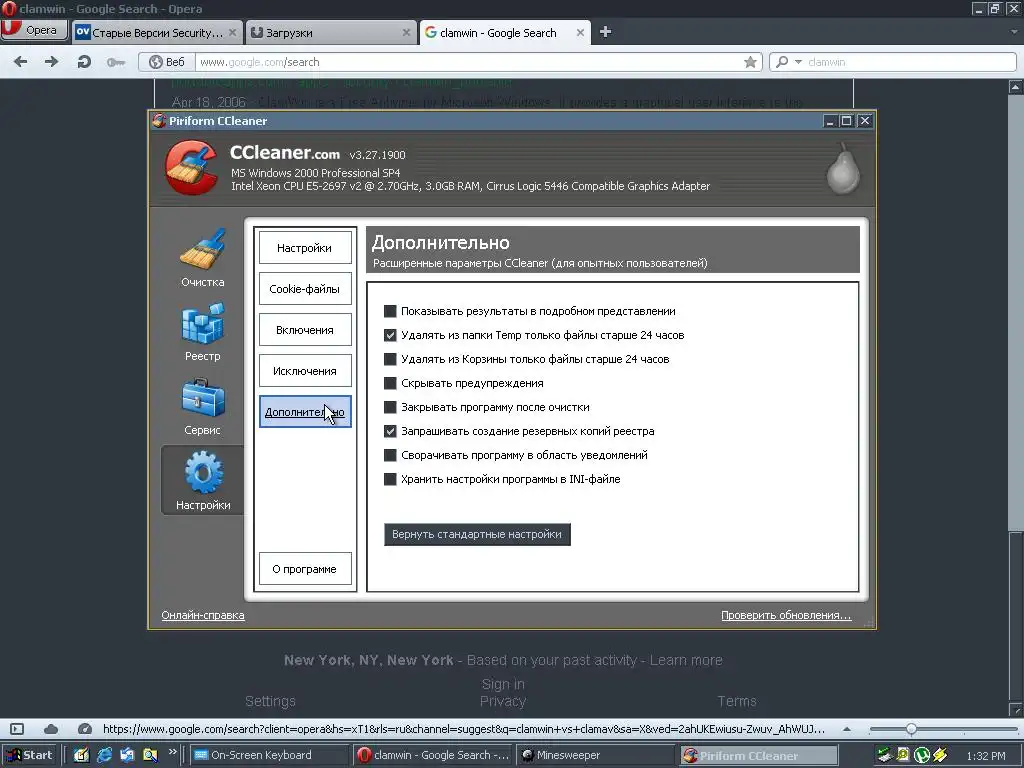Check Скрывать предупреждения
The height and width of the screenshot is (768, 1024).
pos(390,383)
